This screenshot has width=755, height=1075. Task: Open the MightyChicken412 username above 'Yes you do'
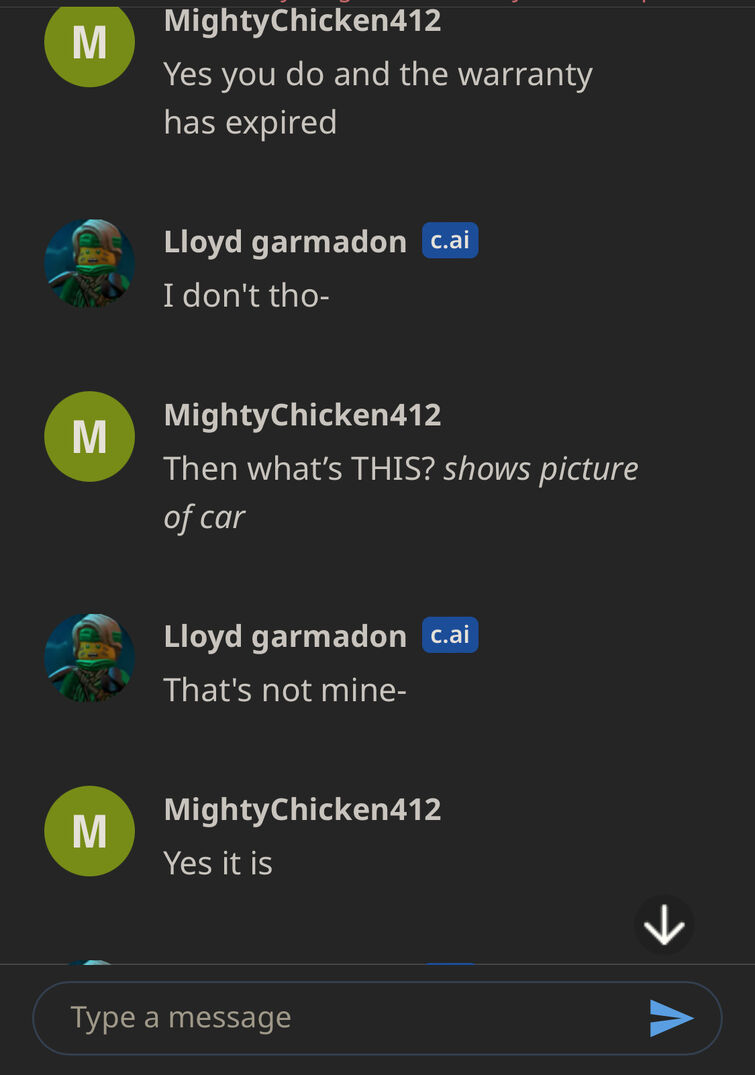pos(302,21)
